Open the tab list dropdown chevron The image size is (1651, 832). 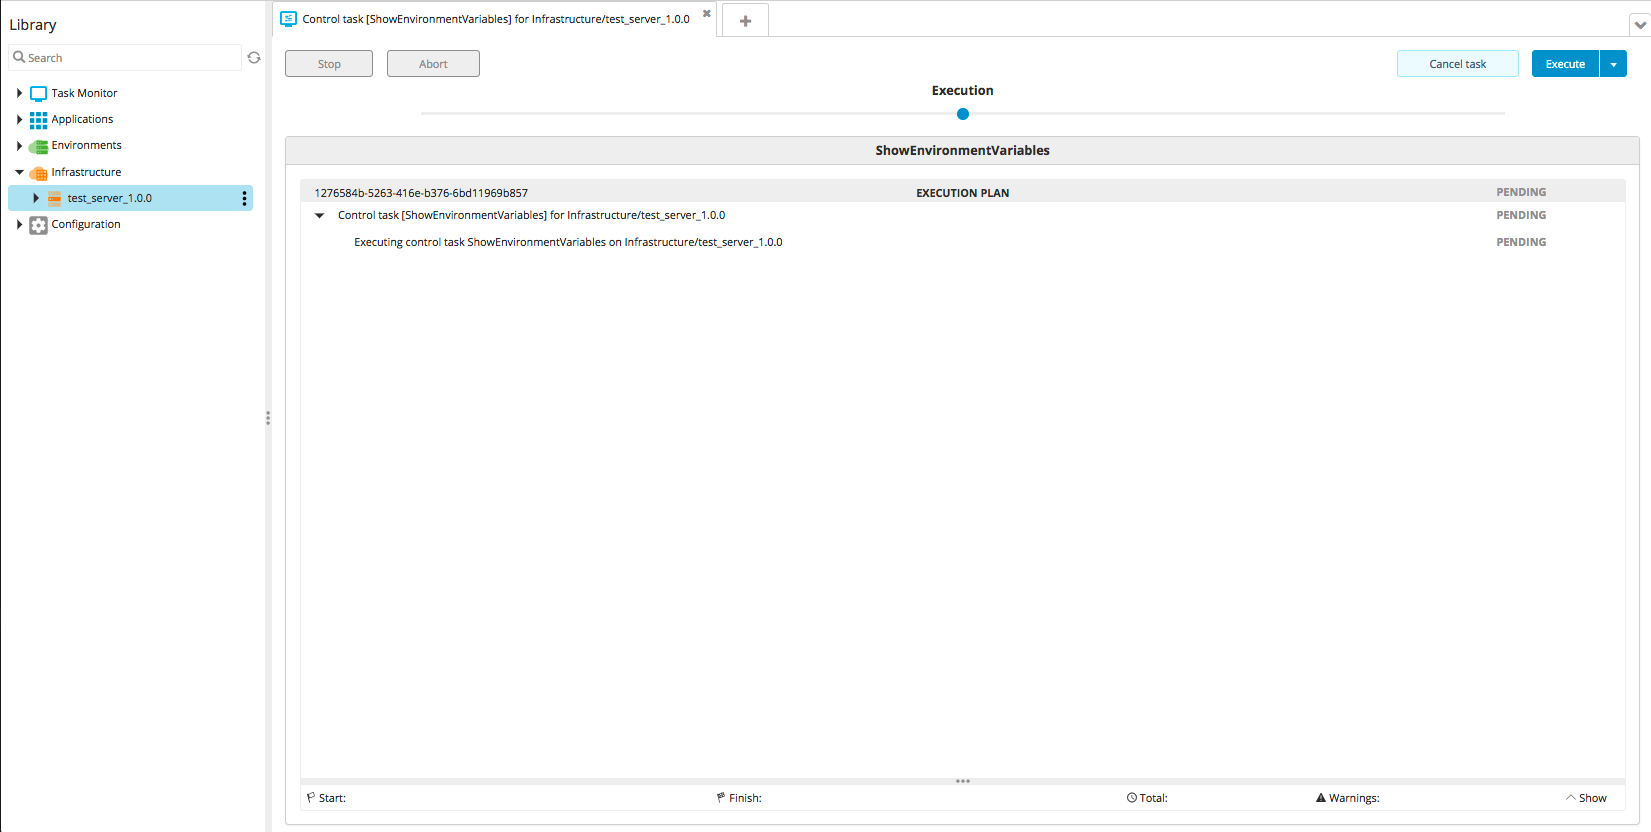(x=1640, y=25)
